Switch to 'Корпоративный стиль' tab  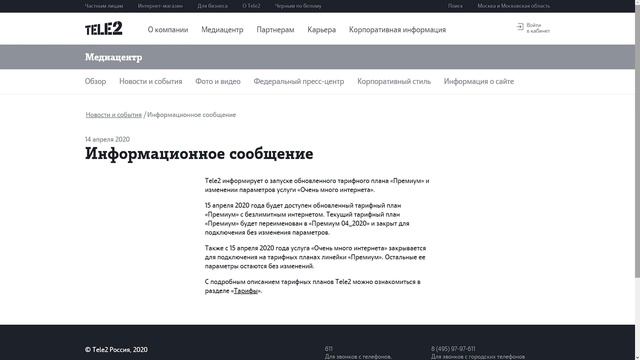click(394, 81)
